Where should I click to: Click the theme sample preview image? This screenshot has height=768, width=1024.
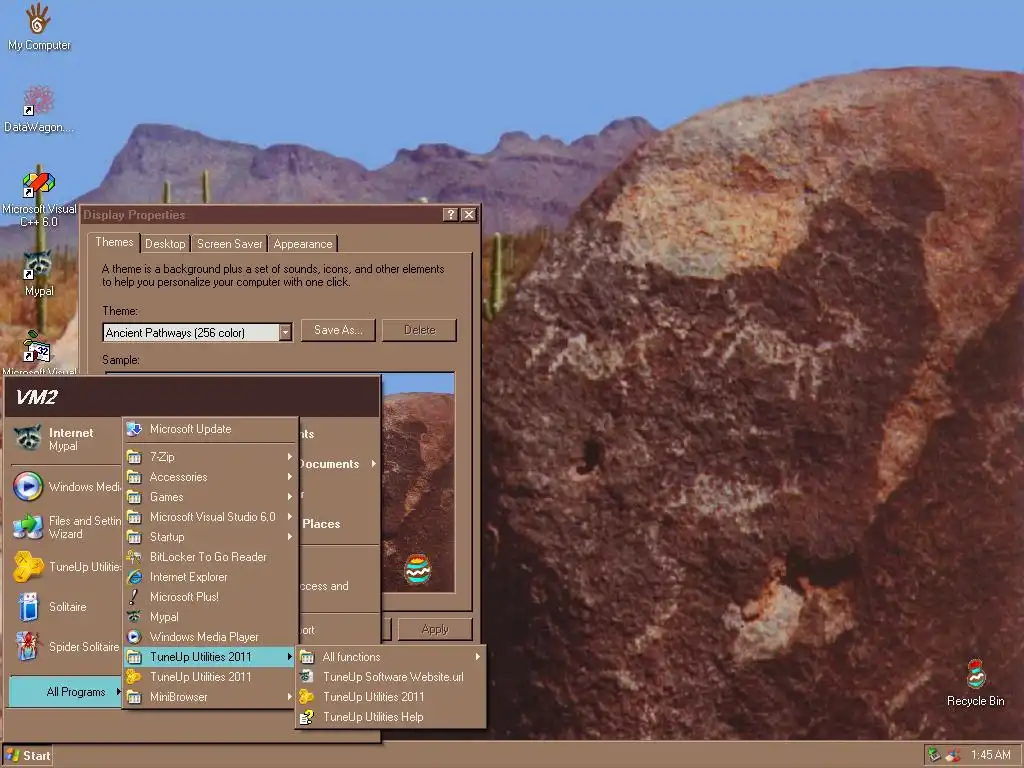418,483
